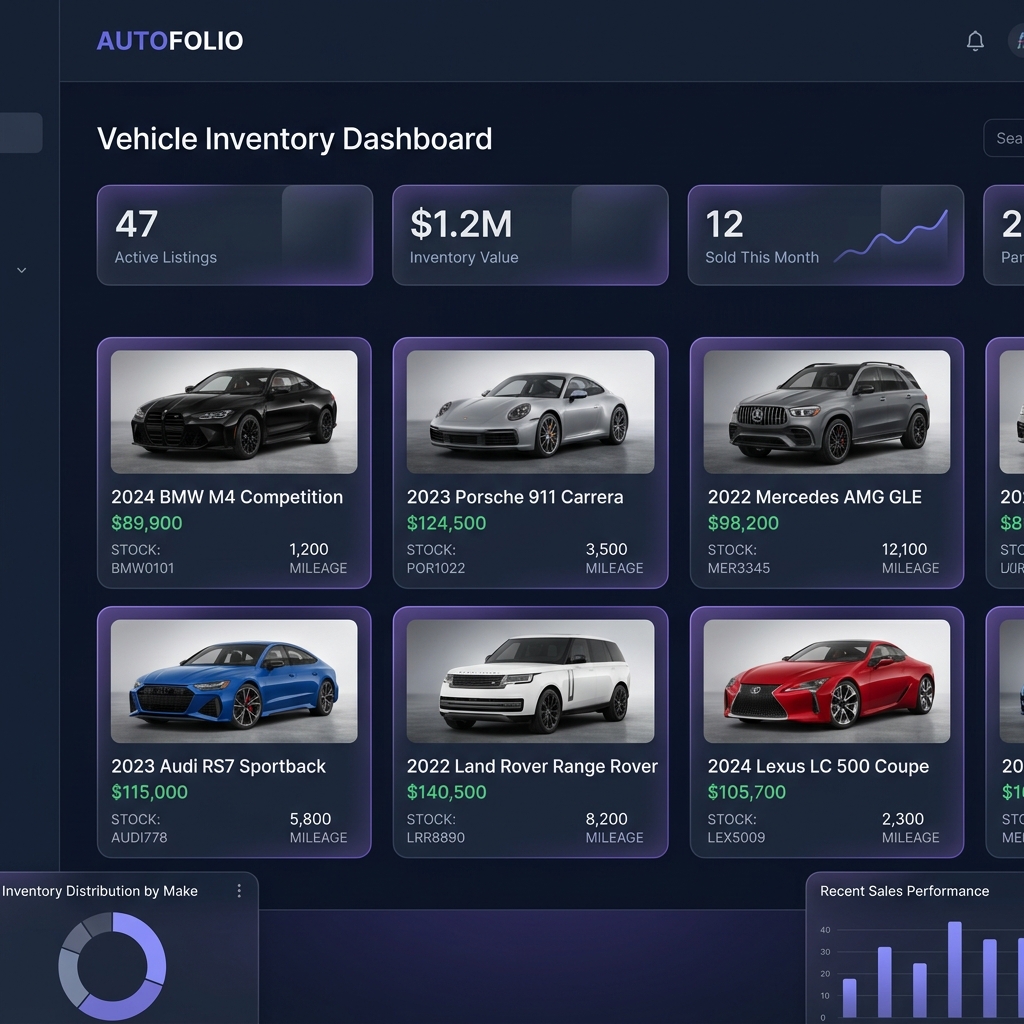Expand the sidebar chevron
Viewport: 1024px width, 1024px height.
(22, 270)
